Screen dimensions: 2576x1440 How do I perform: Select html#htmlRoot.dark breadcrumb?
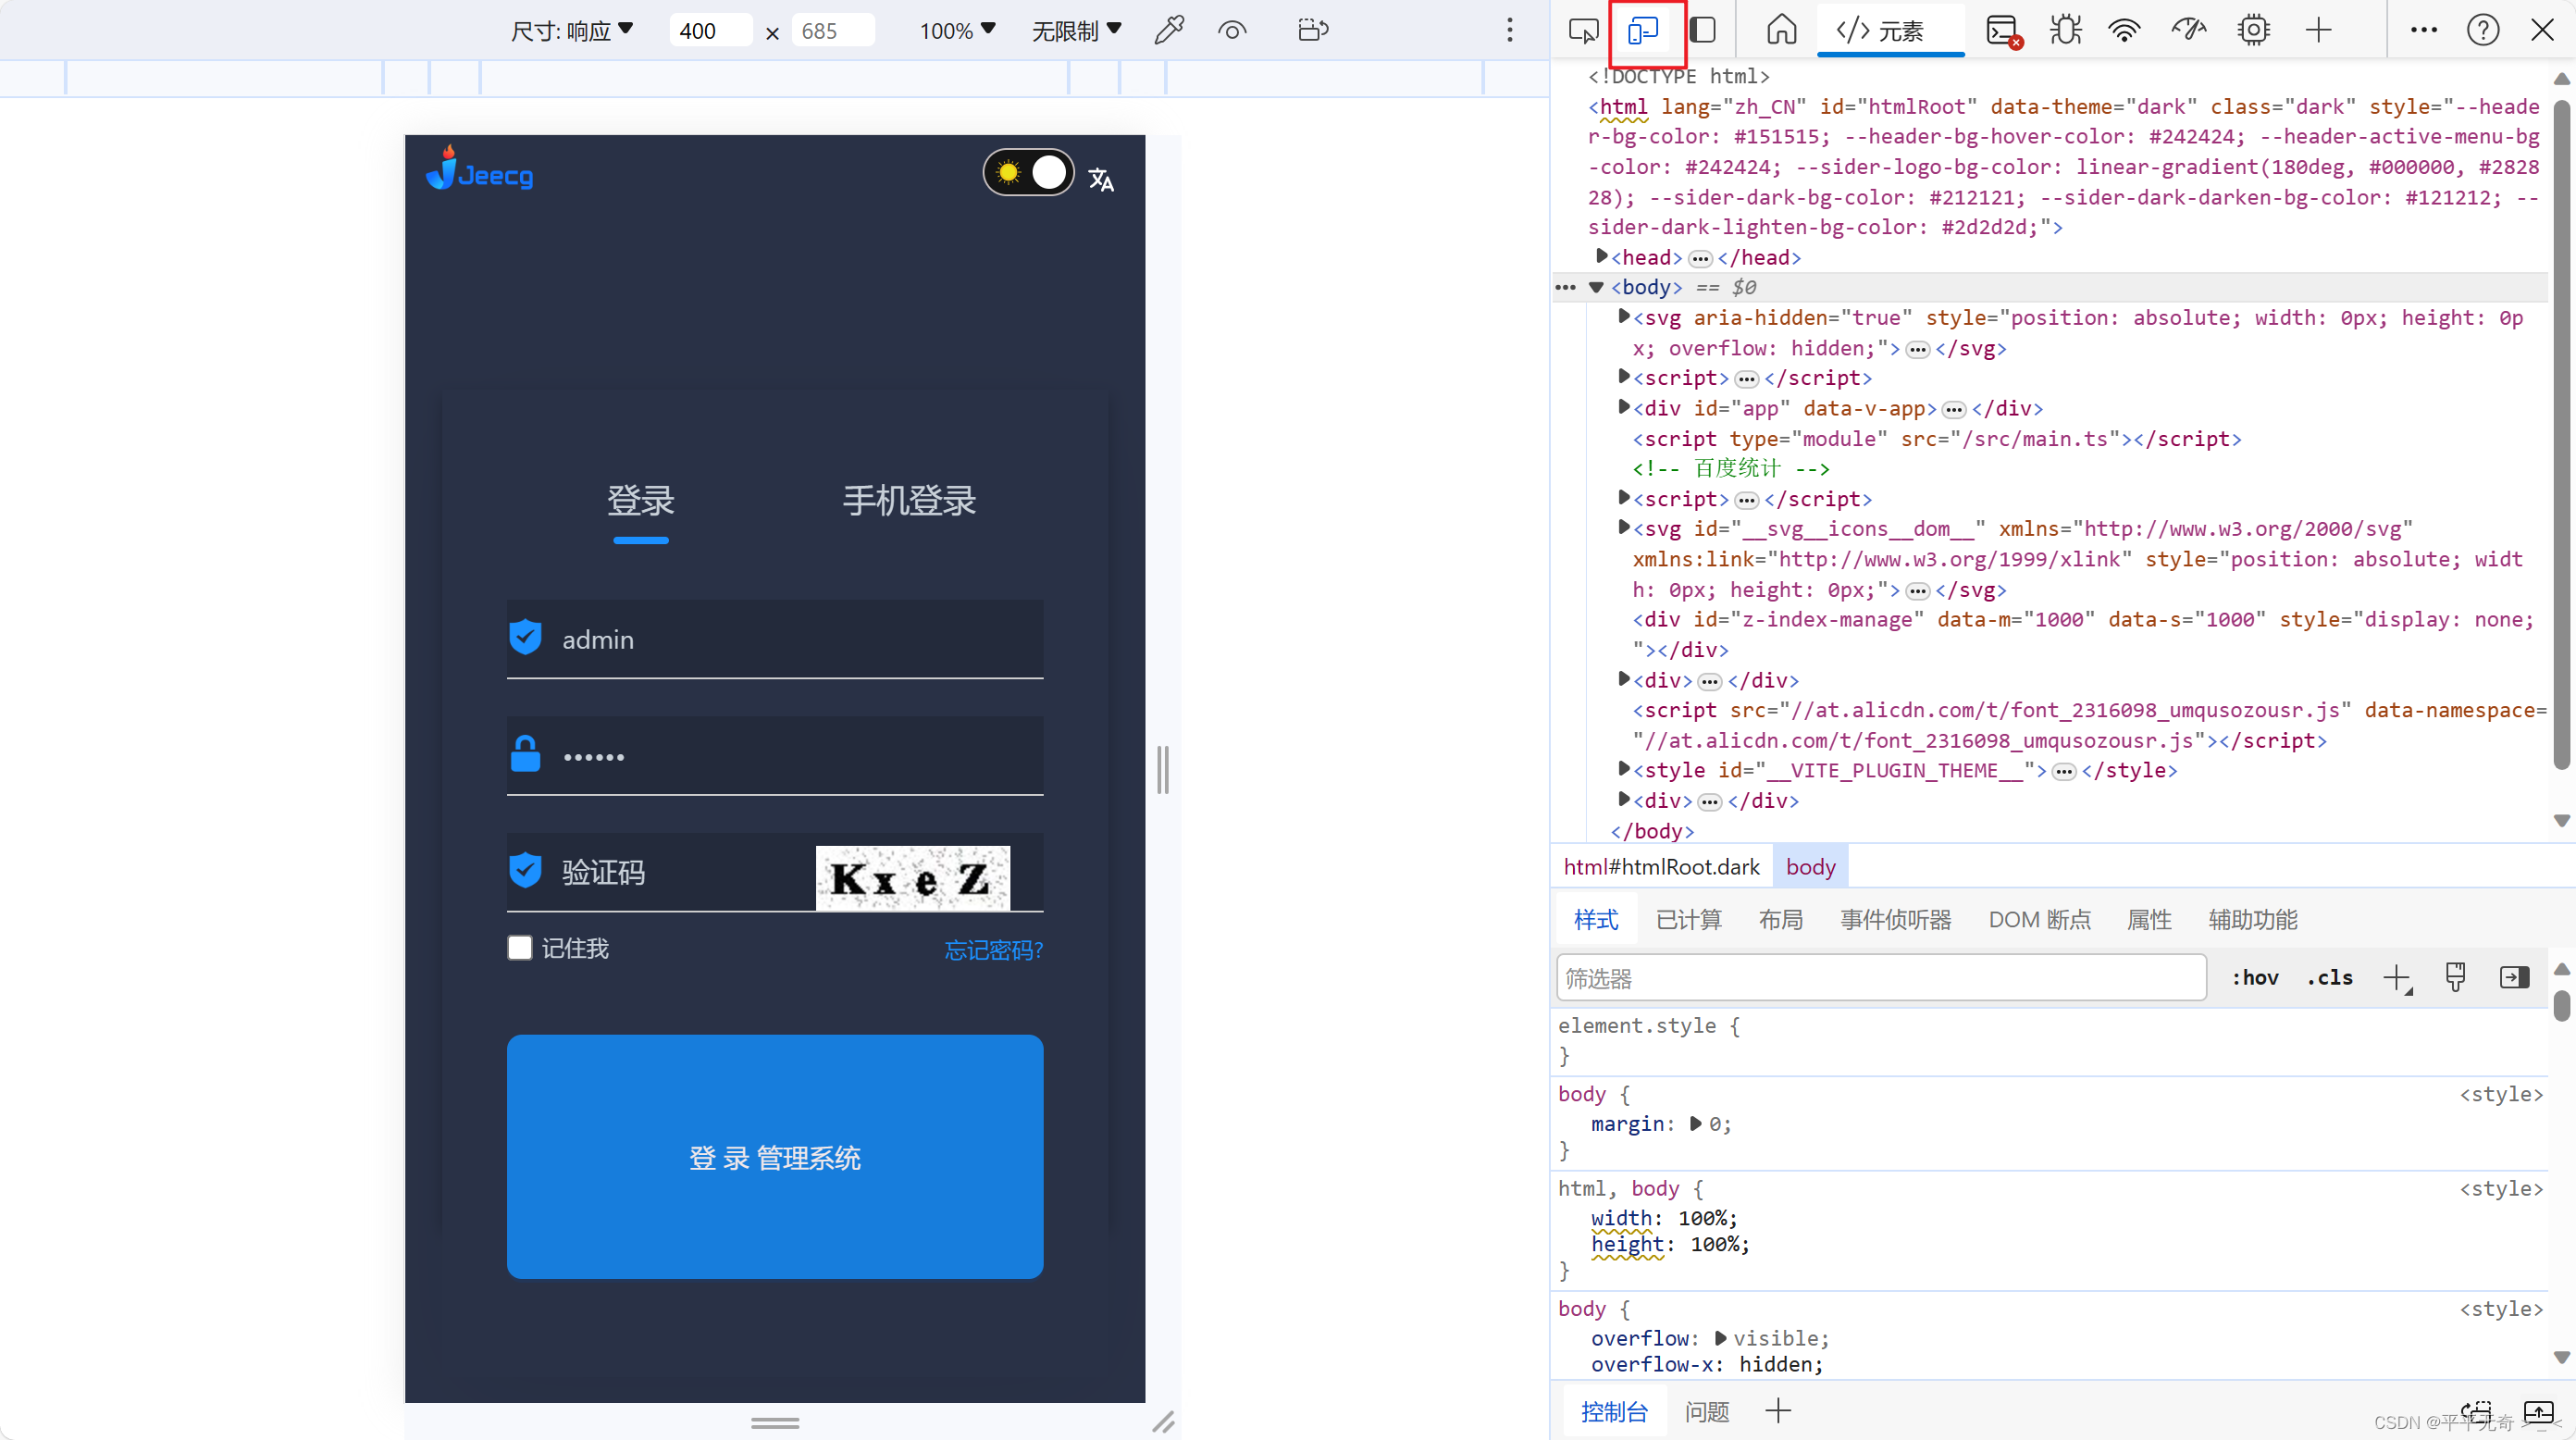pyautogui.click(x=1661, y=866)
